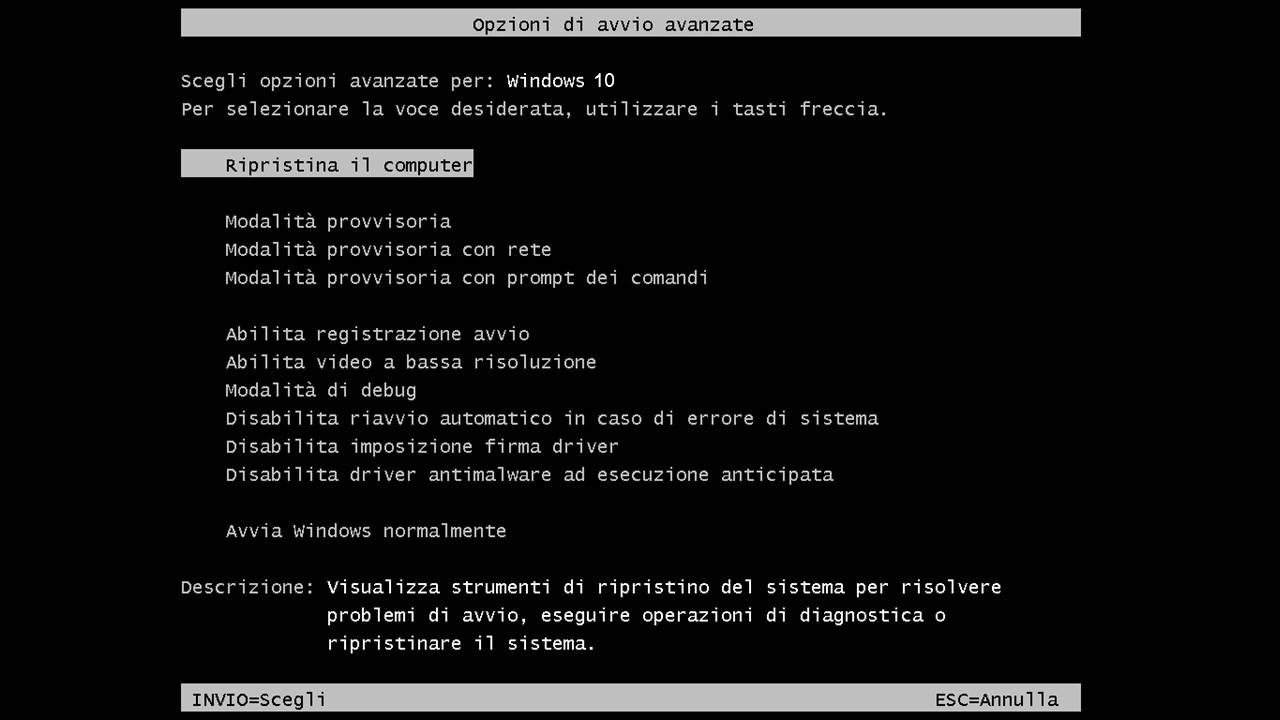Click the arrow-keys instruction line (tasti freccia)
Image resolution: width=1280 pixels, height=720 pixels.
(534, 109)
